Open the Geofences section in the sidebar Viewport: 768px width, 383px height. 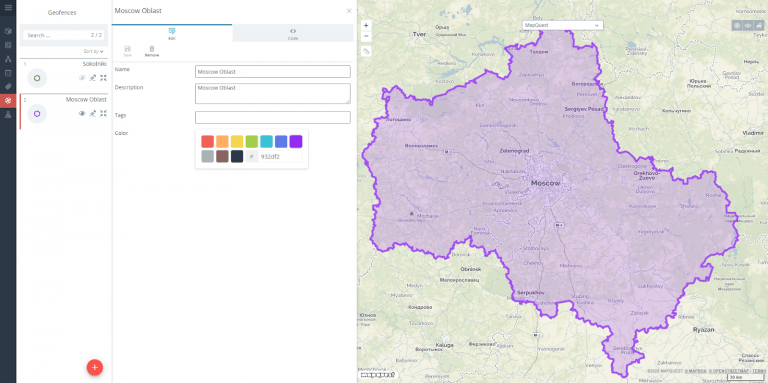(8, 100)
